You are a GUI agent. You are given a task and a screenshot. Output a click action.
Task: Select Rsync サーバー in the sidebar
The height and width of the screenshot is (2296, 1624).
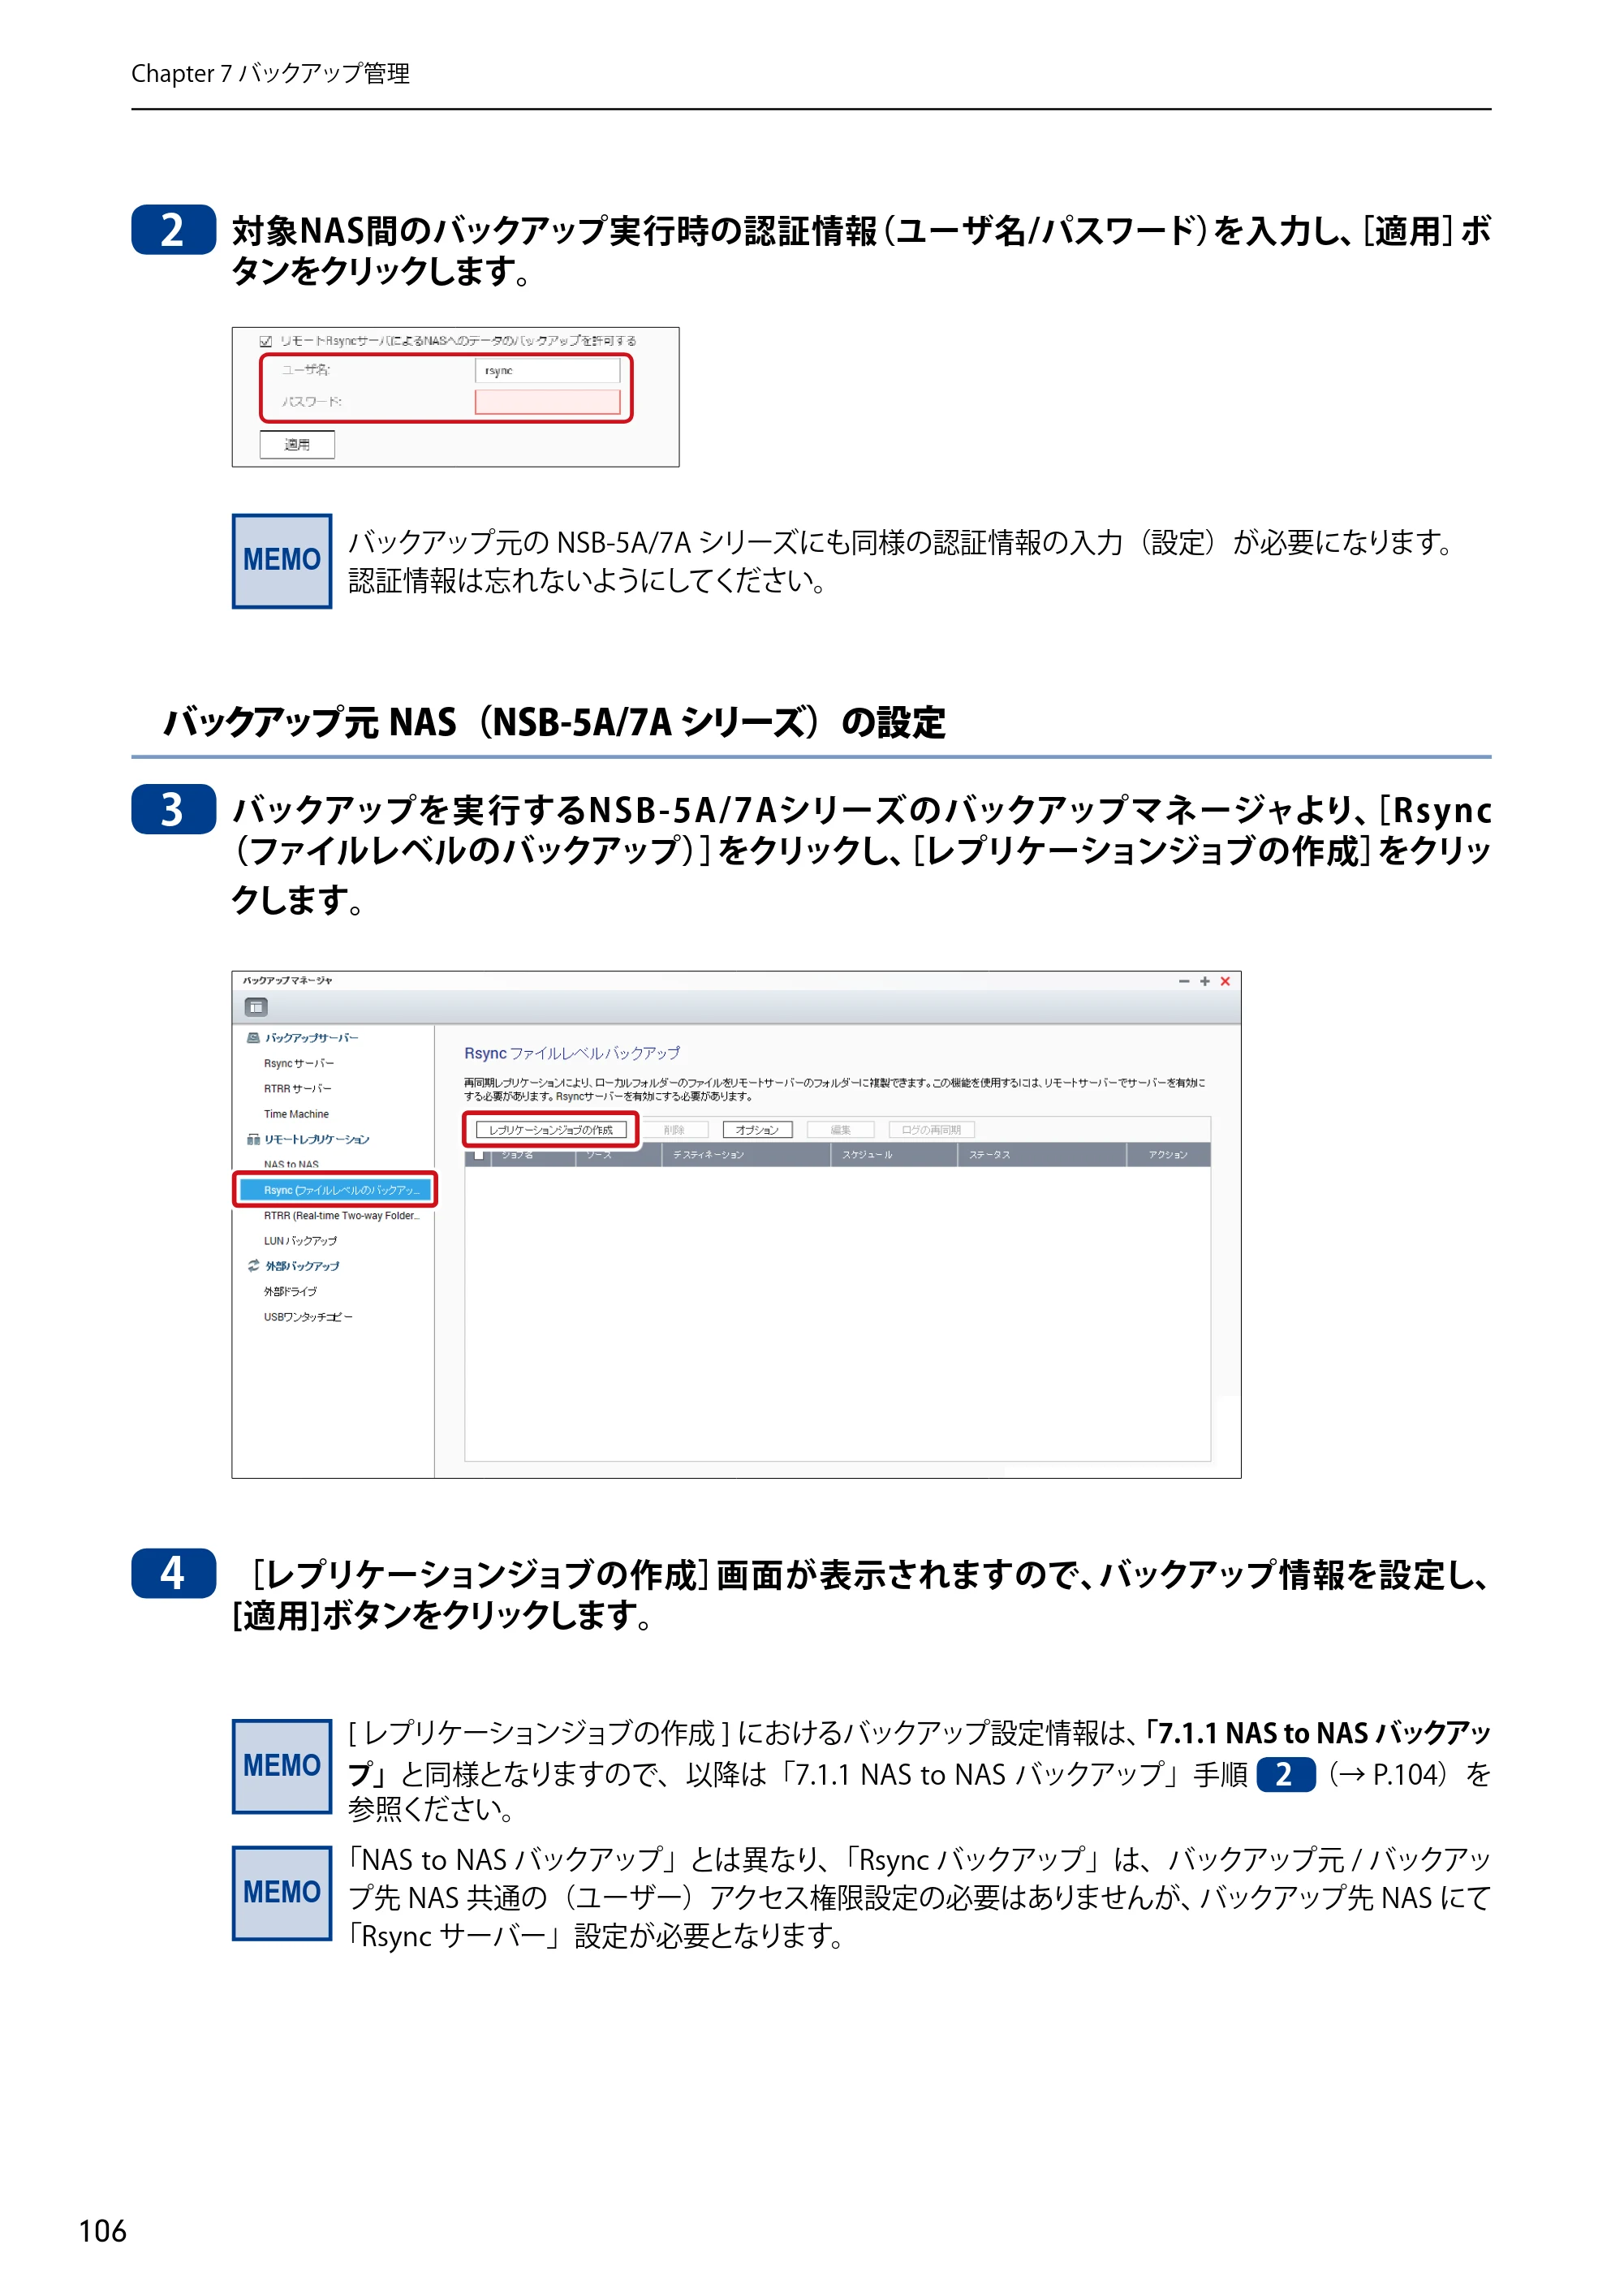tap(299, 1063)
